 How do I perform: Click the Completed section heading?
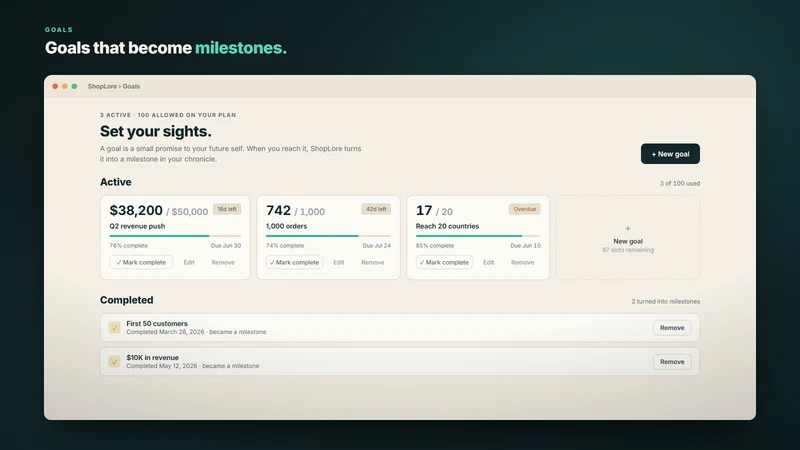[x=127, y=300]
